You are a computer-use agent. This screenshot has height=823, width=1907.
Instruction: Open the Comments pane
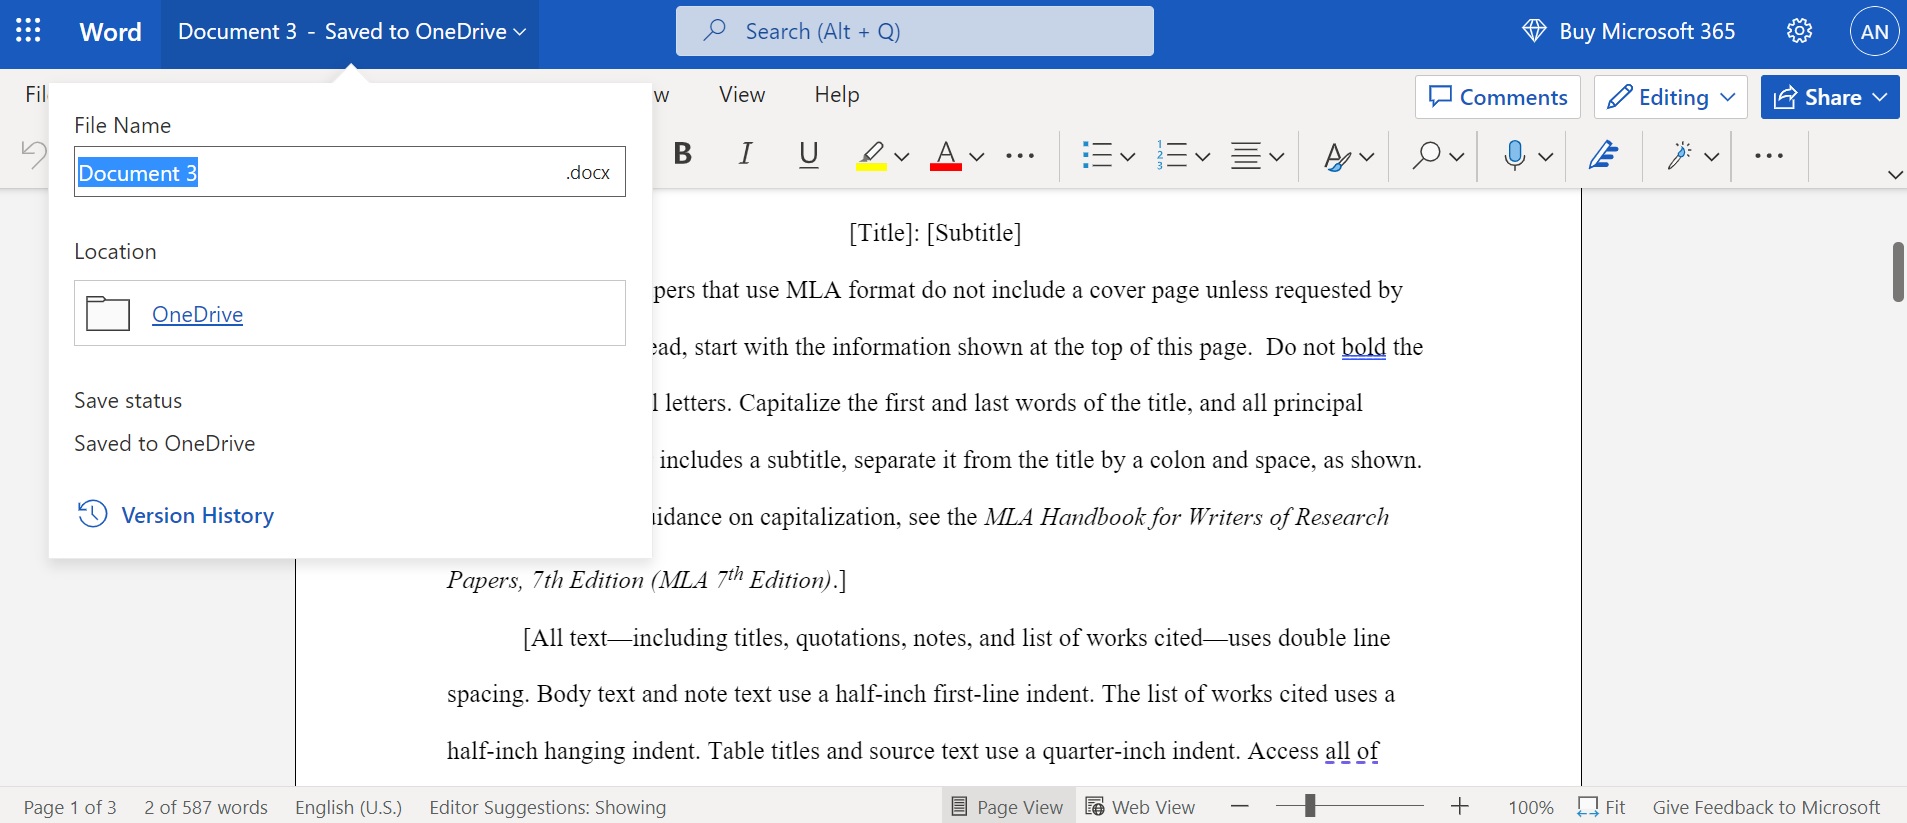tap(1497, 97)
